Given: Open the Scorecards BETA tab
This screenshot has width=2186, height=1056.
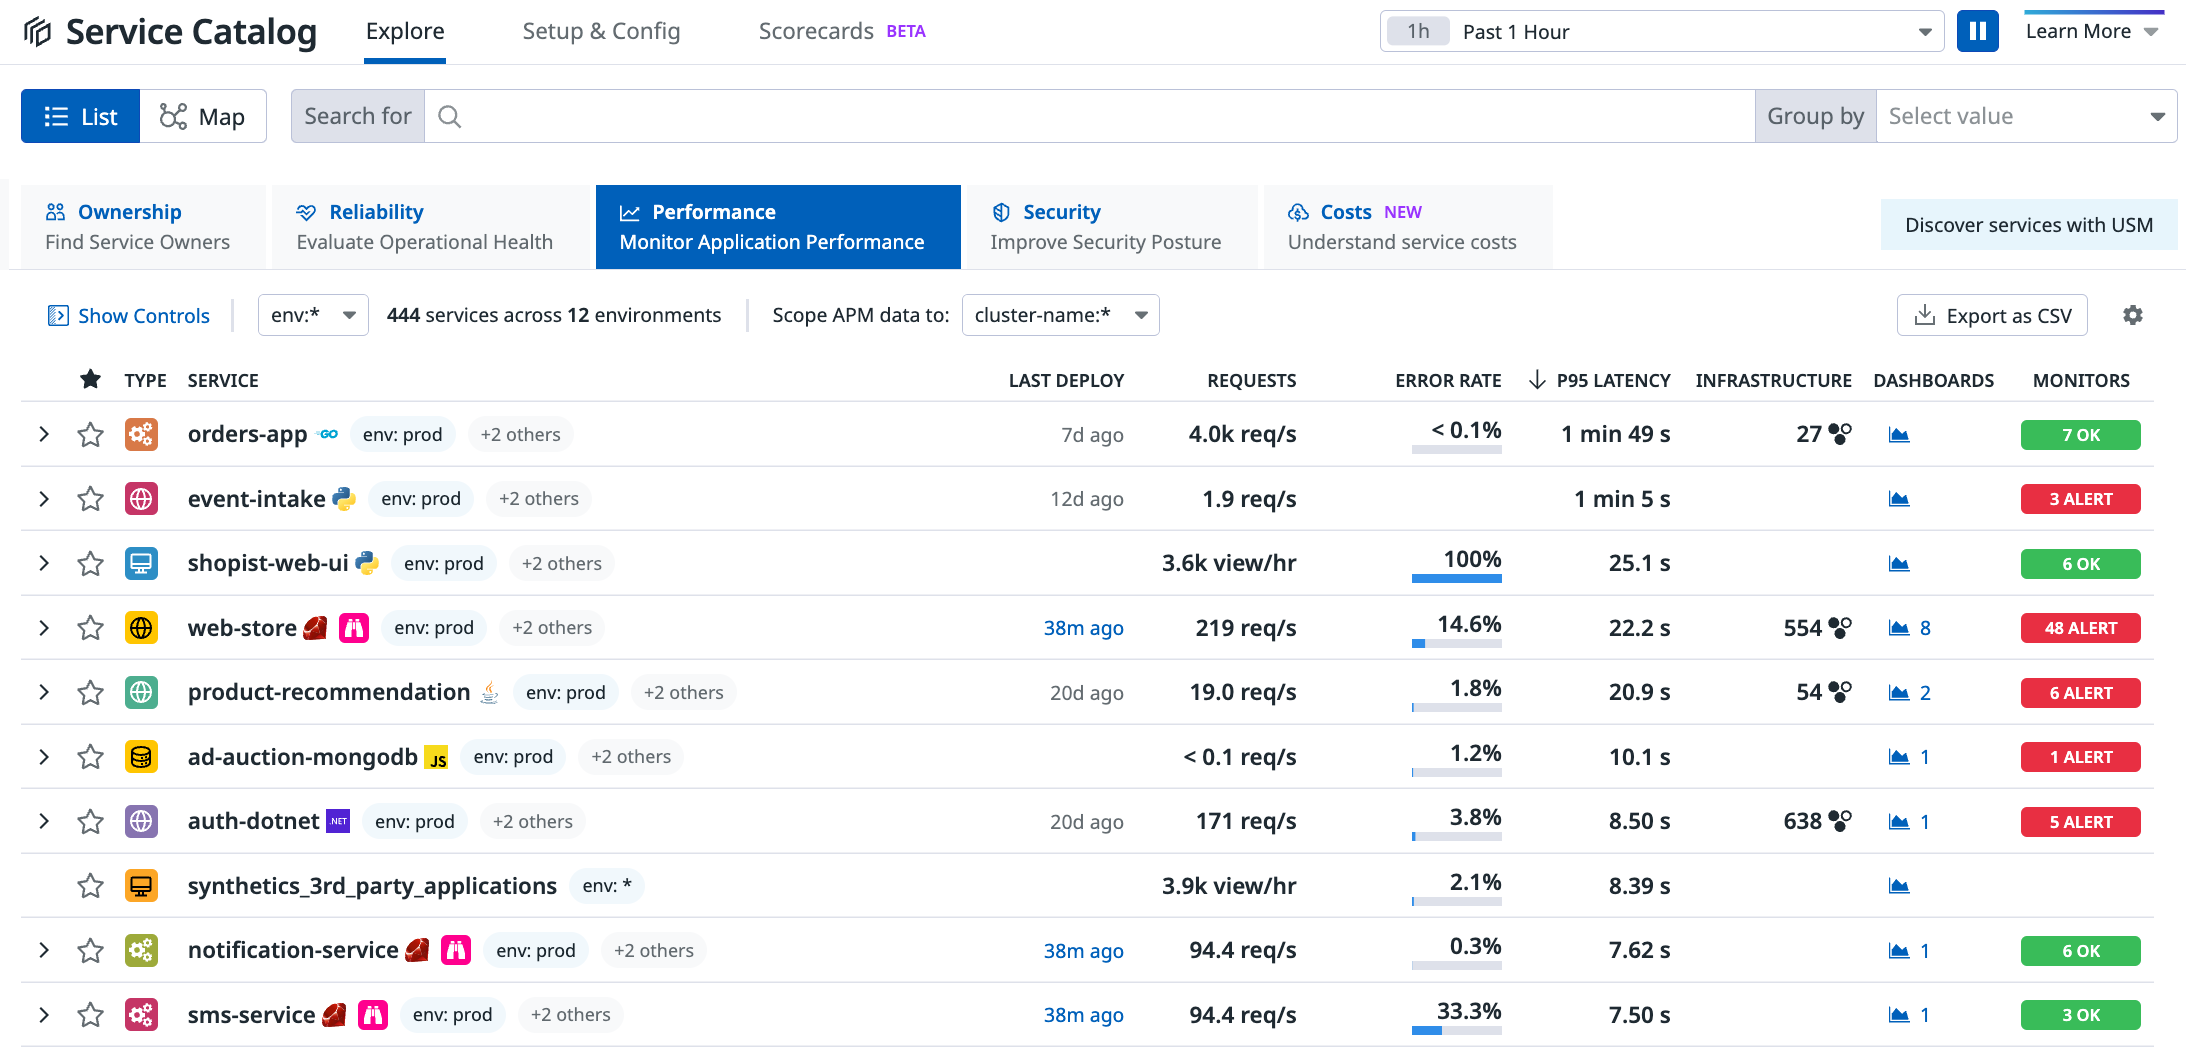Looking at the screenshot, I should click(x=842, y=31).
